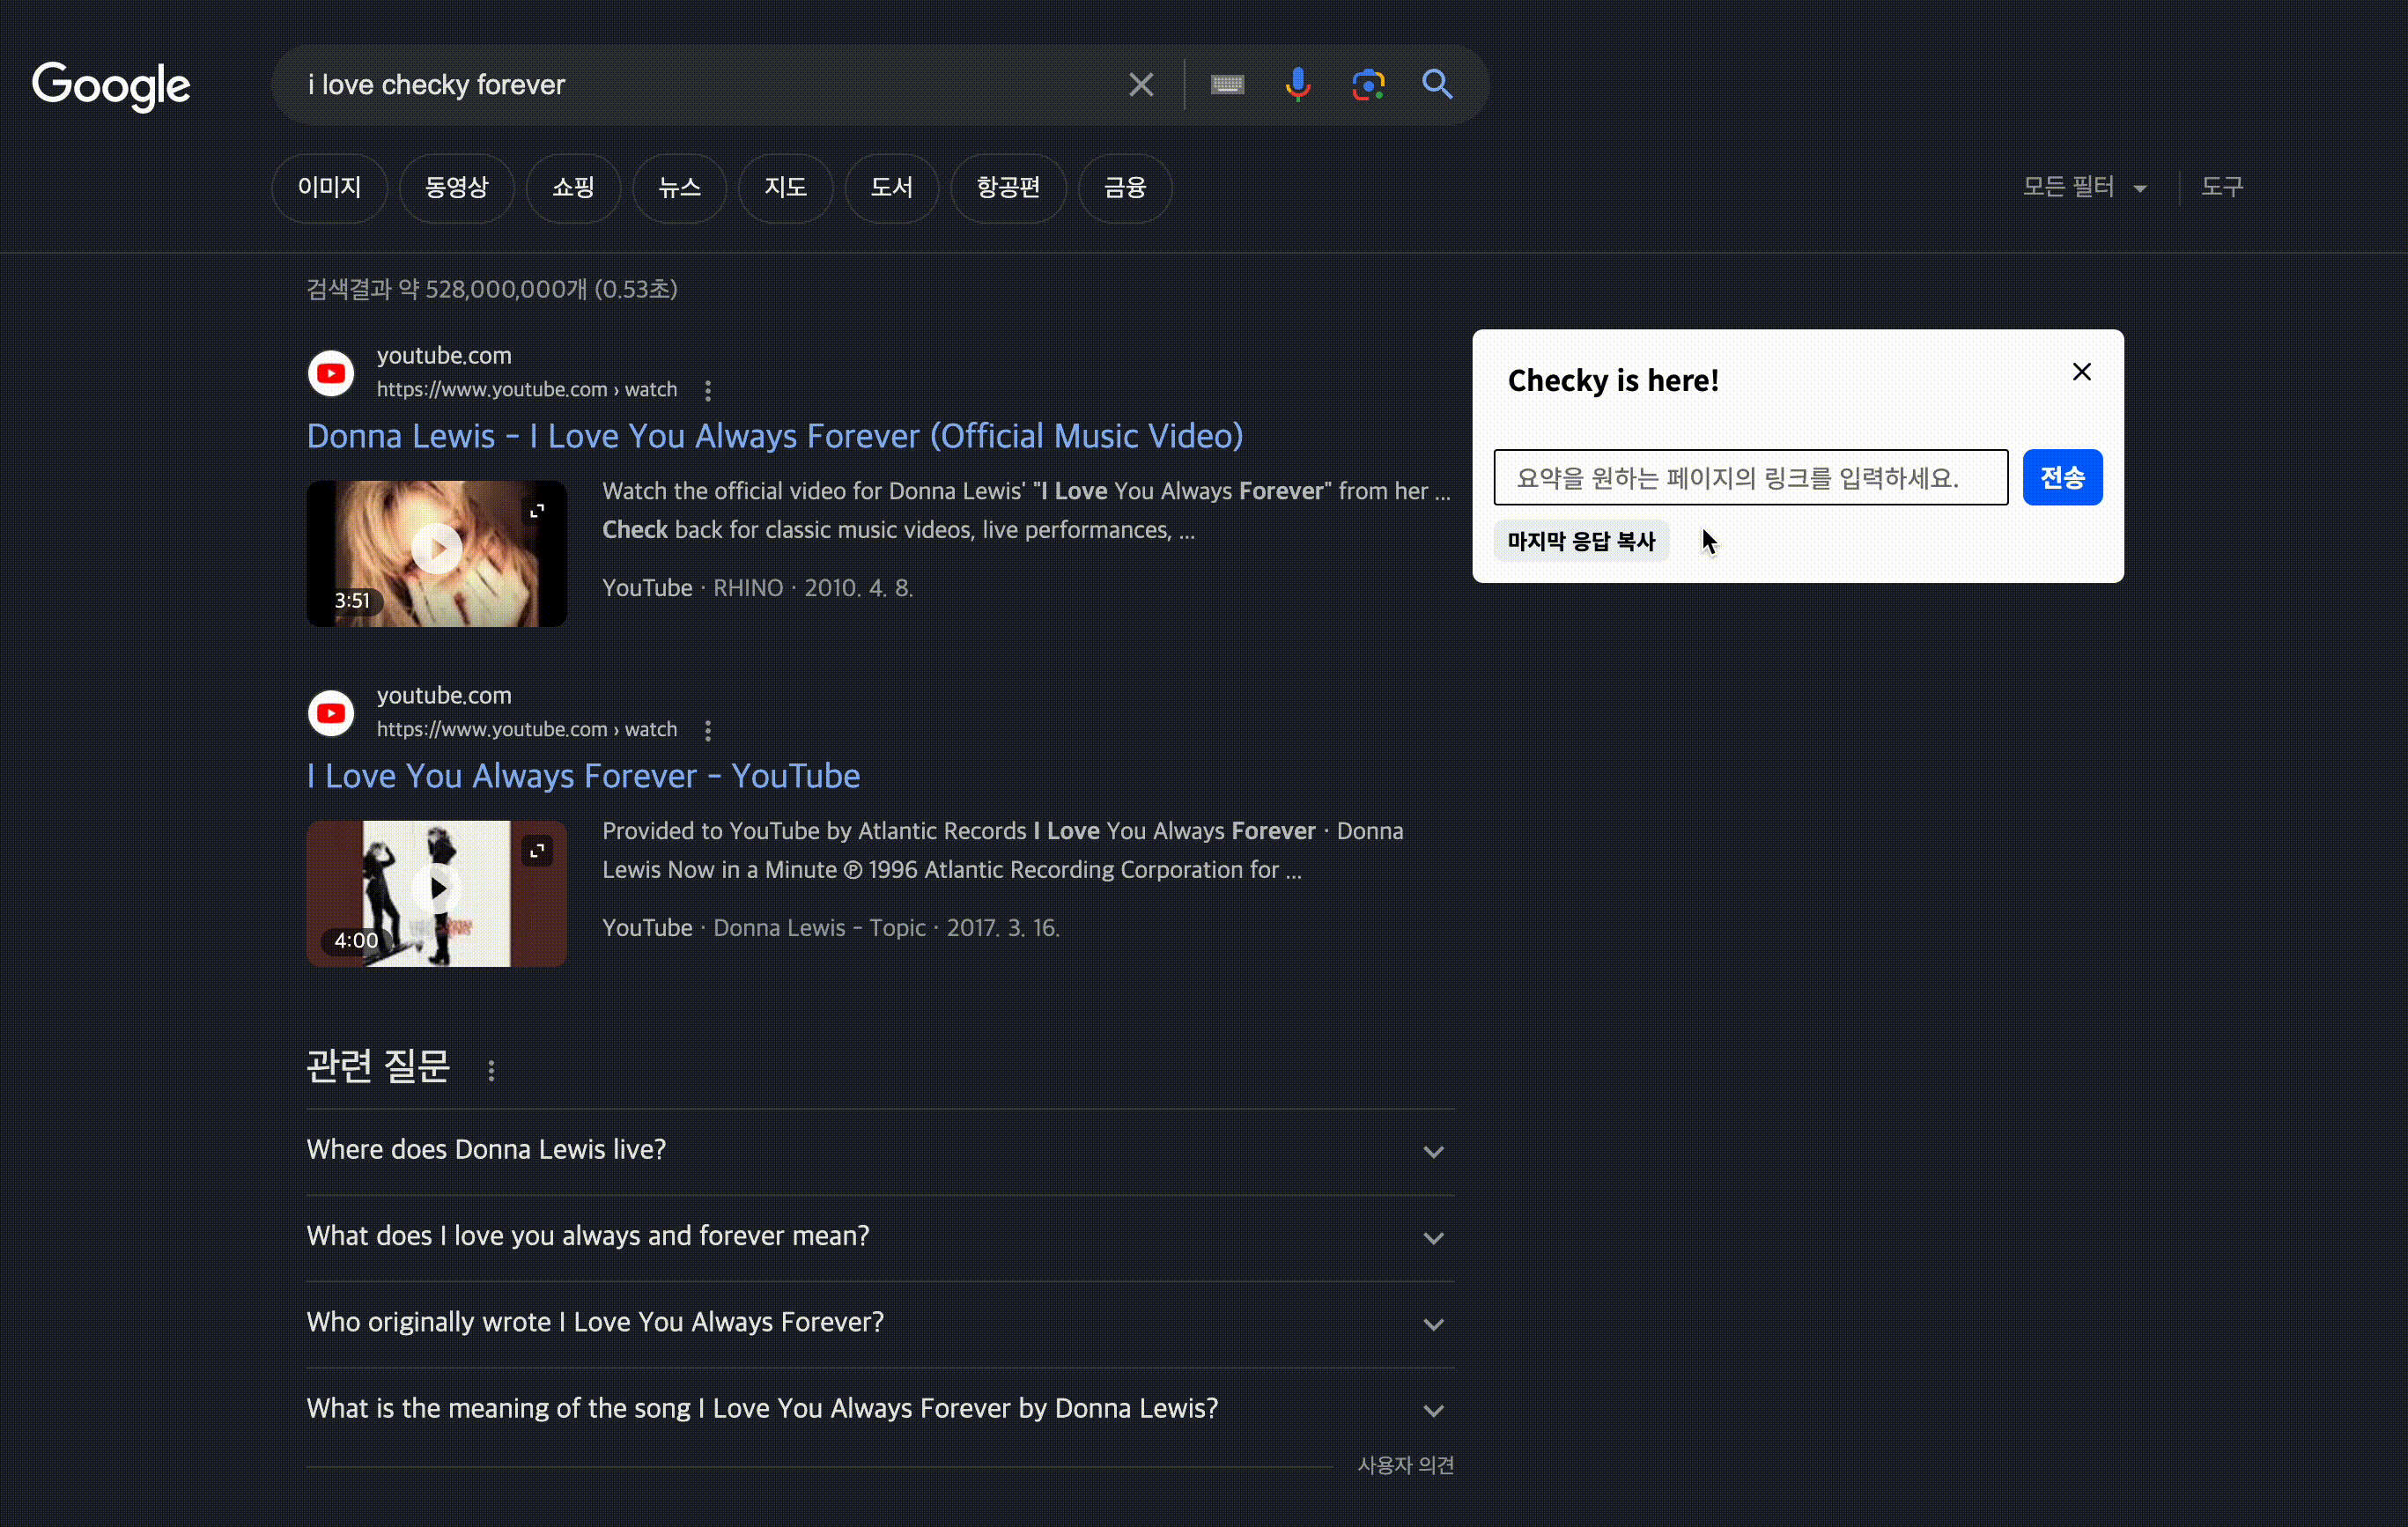Click YouTube favicon of first result
Viewport: 2408px width, 1527px height.
[331, 374]
